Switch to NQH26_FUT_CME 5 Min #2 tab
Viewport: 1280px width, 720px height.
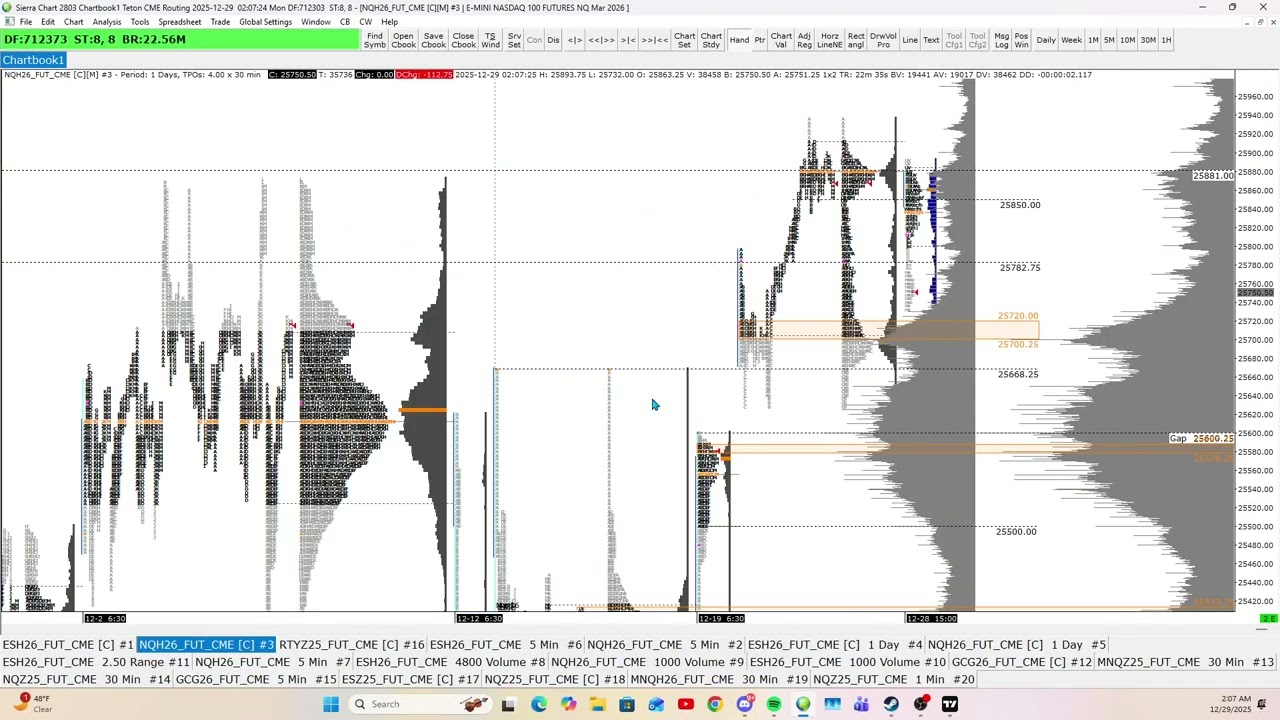click(x=665, y=645)
